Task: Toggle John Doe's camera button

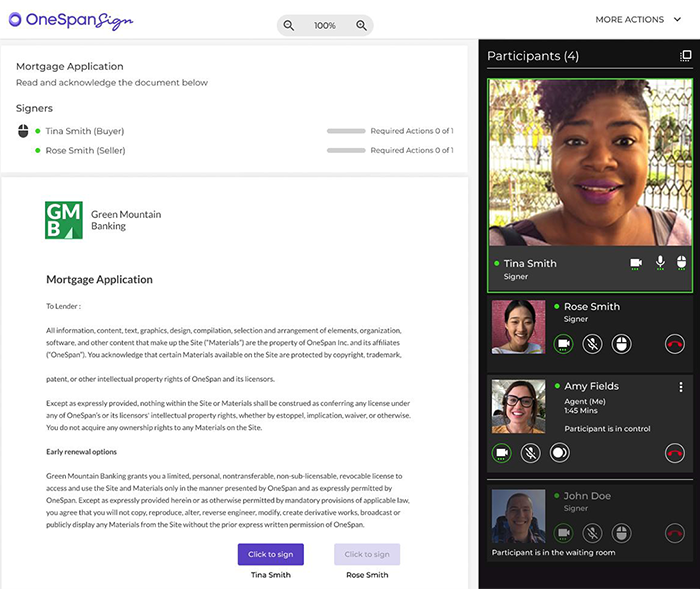Action: (x=563, y=533)
